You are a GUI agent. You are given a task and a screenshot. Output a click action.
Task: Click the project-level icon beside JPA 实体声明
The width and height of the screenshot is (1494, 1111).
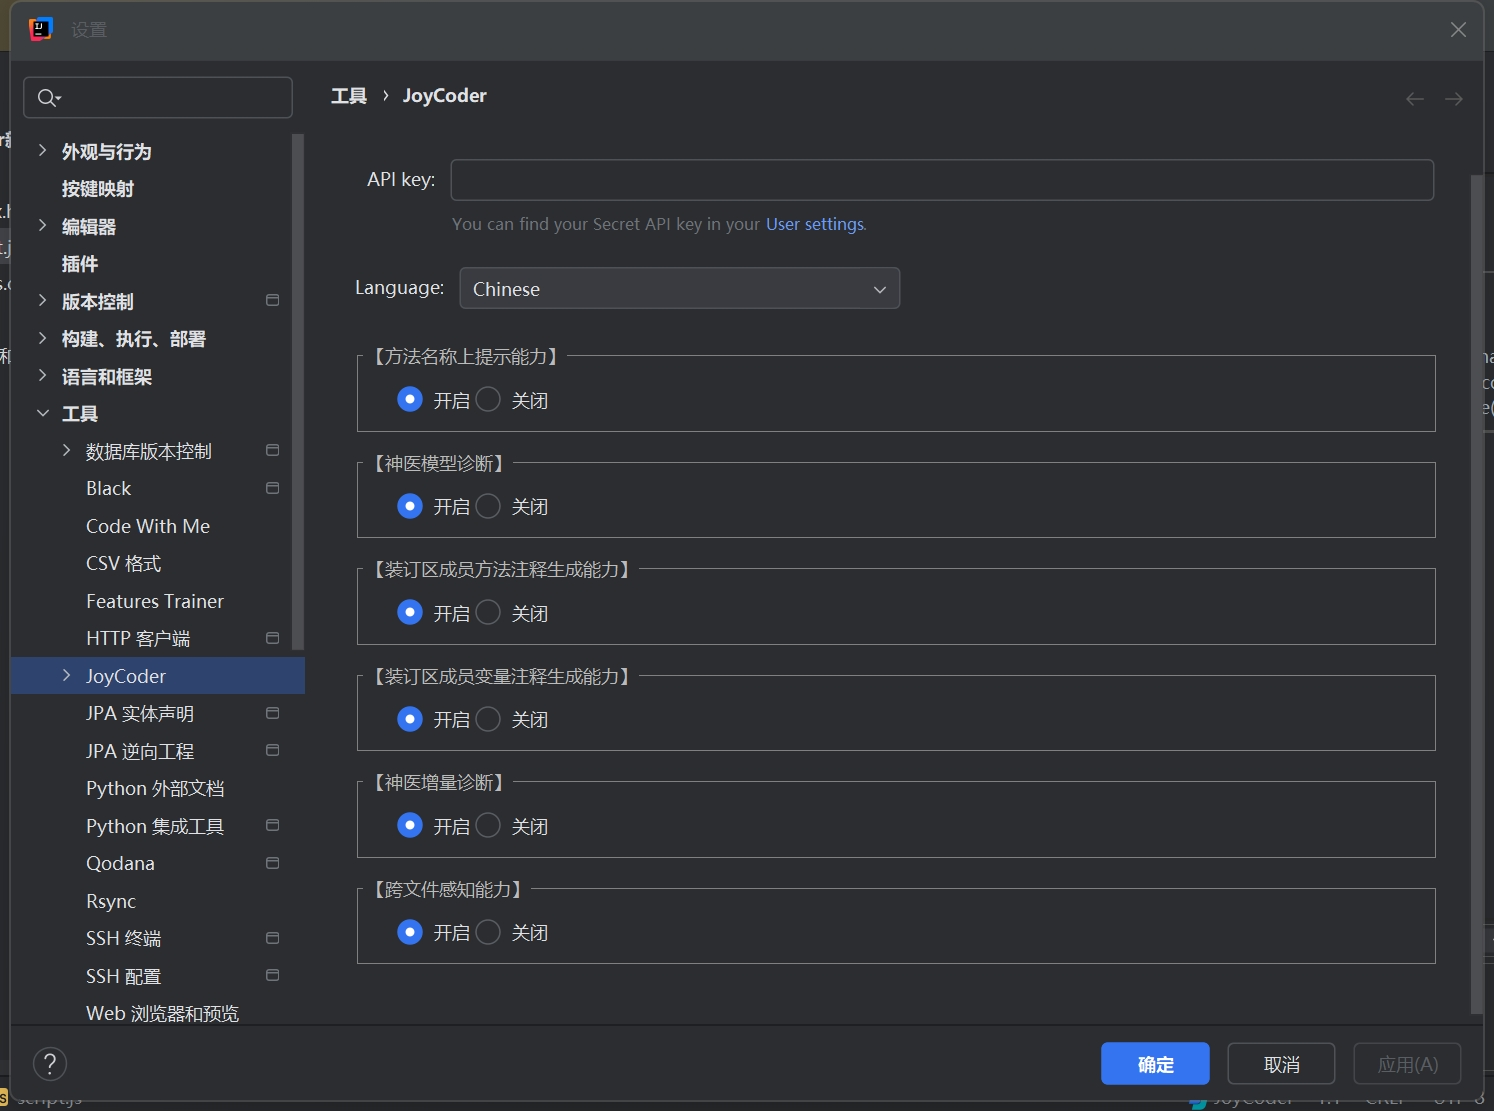pos(272,713)
